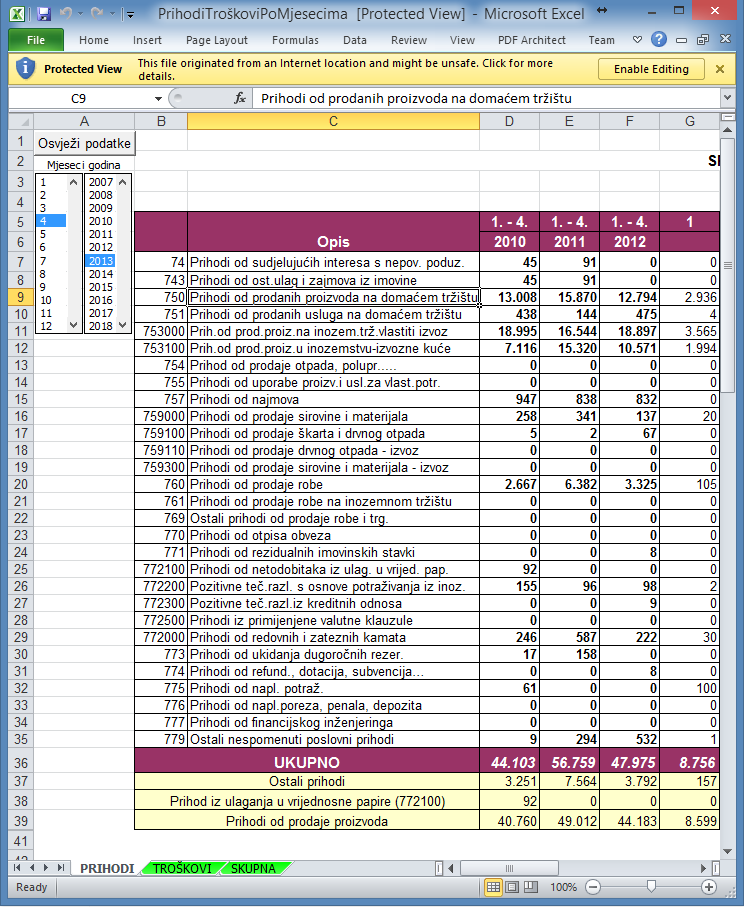Select column F header
744x907 pixels.
click(x=629, y=121)
